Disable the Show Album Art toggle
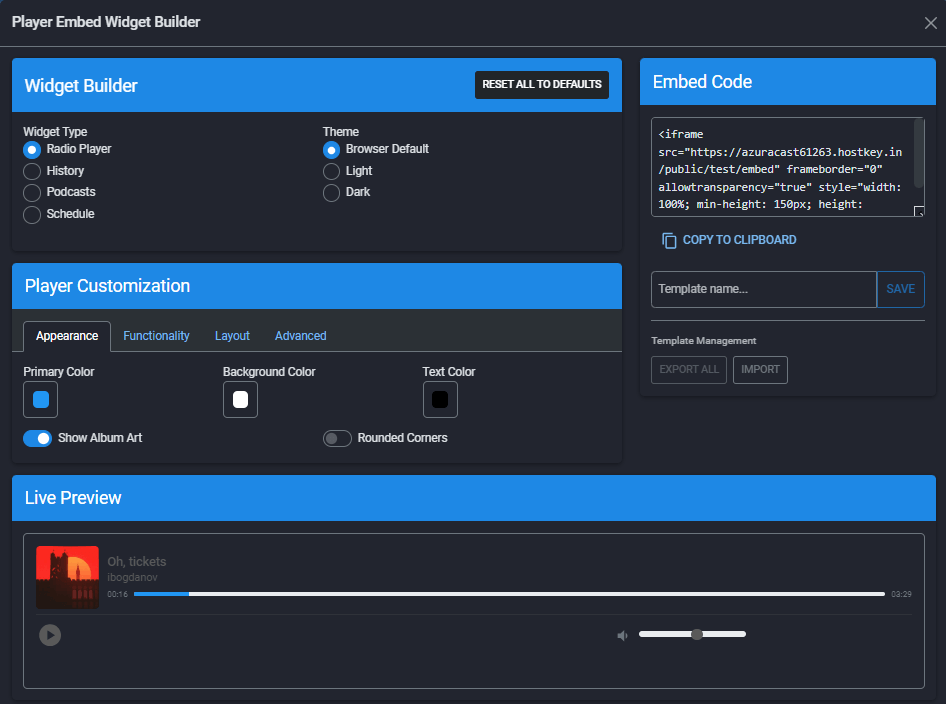The height and width of the screenshot is (704, 946). 38,438
